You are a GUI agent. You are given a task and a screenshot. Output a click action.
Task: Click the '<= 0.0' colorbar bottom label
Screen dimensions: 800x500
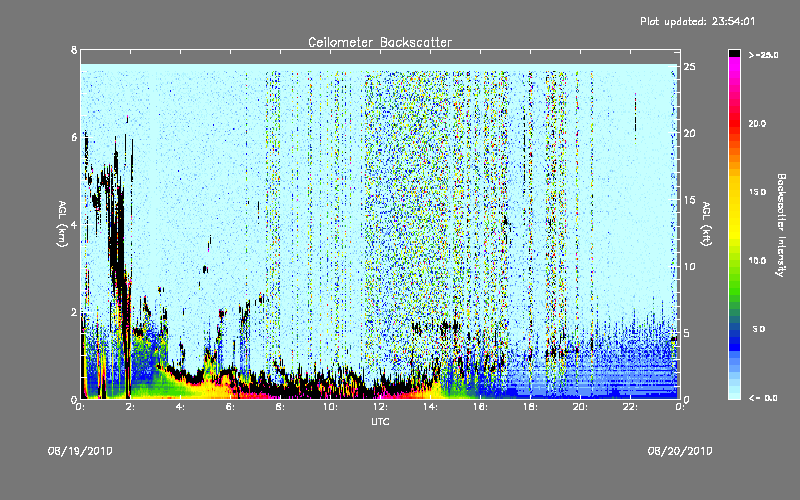[x=763, y=398]
